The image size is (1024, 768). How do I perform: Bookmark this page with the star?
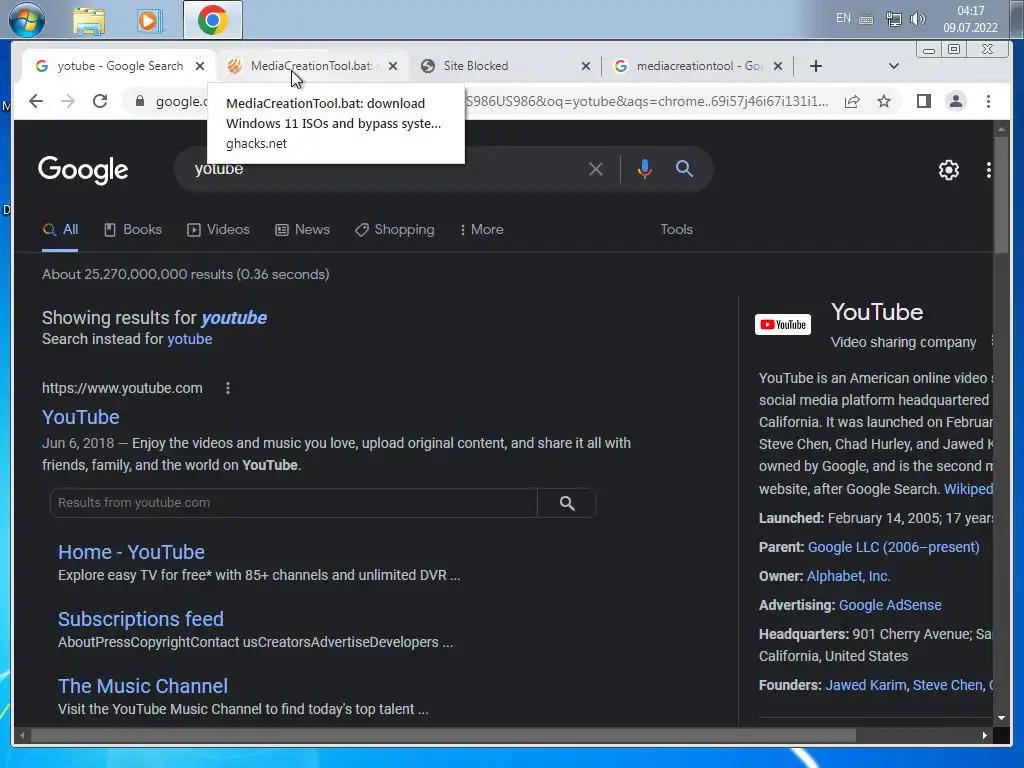(884, 101)
